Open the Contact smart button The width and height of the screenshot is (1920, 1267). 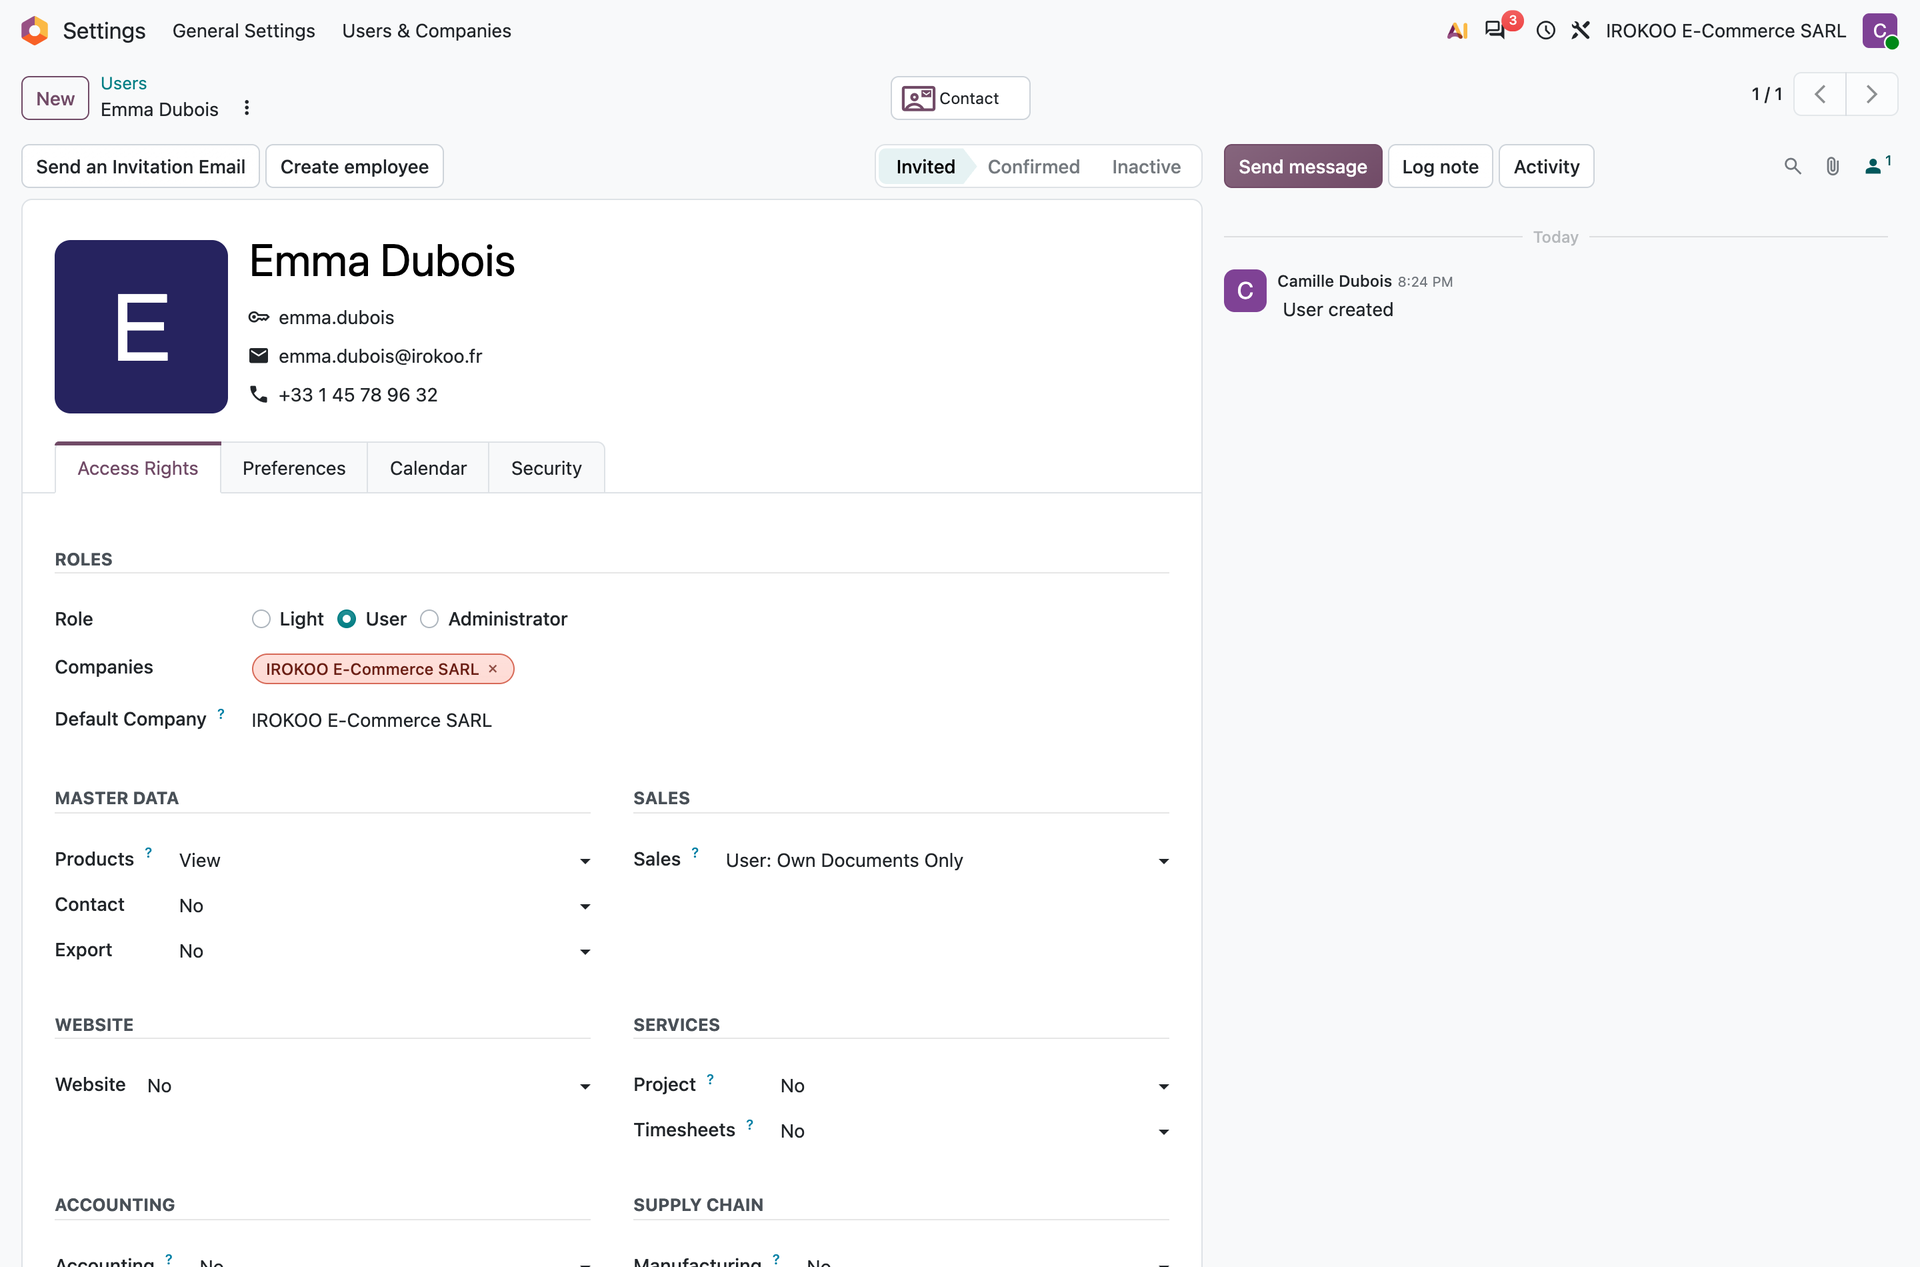coord(960,98)
